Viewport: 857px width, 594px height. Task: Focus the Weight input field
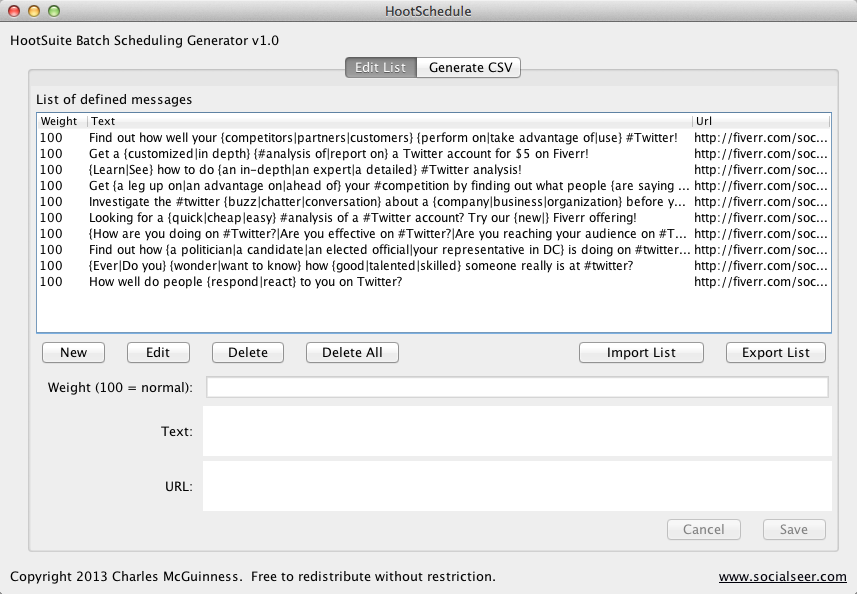point(517,387)
